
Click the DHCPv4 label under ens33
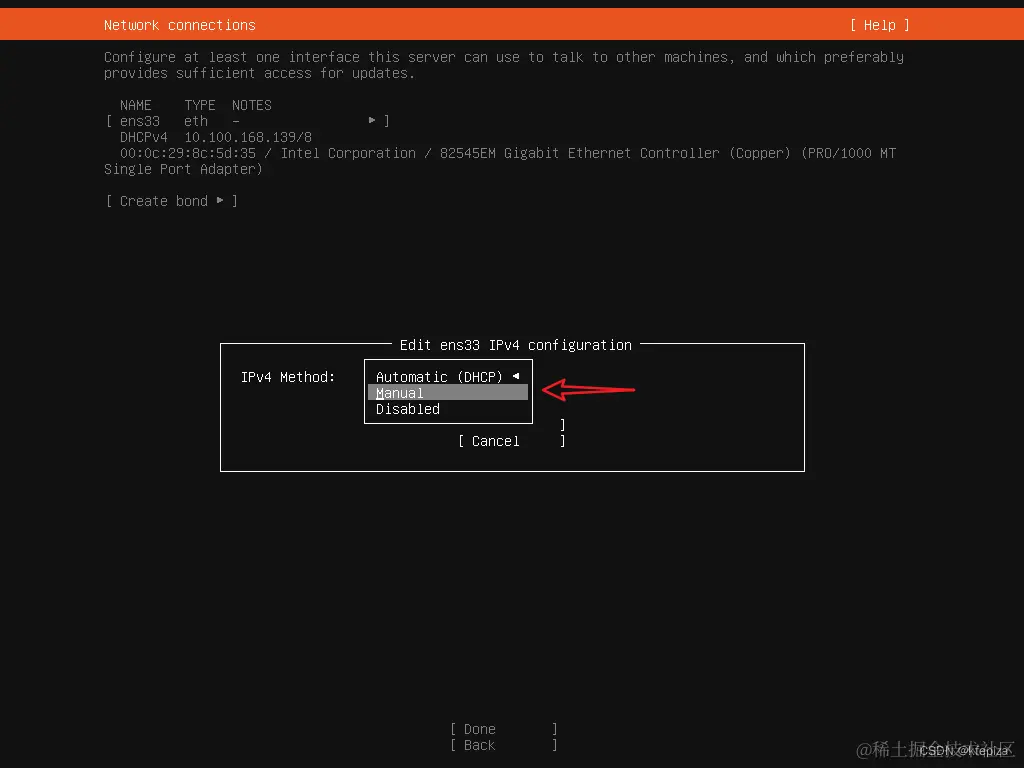(144, 137)
